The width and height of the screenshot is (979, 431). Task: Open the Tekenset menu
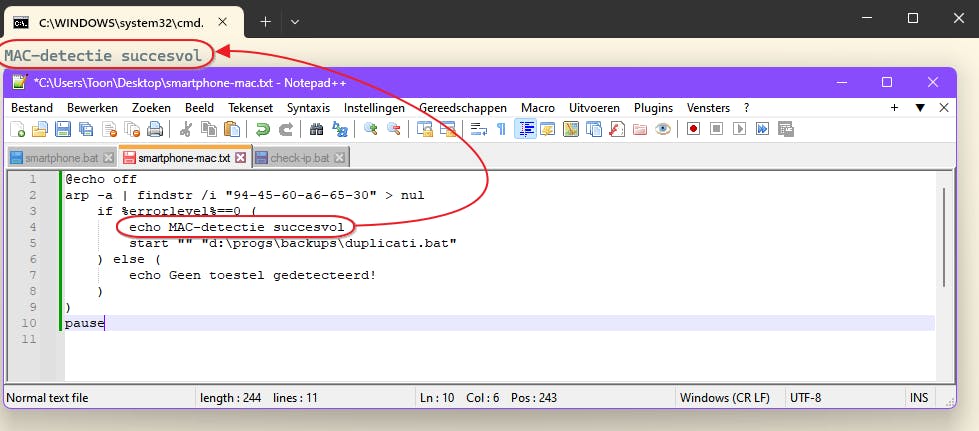pos(250,108)
